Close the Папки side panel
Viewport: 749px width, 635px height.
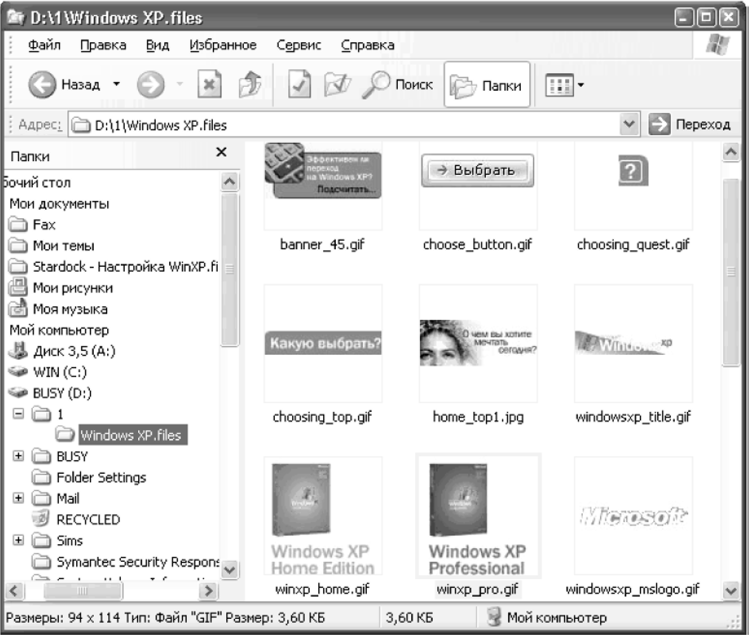coord(221,152)
